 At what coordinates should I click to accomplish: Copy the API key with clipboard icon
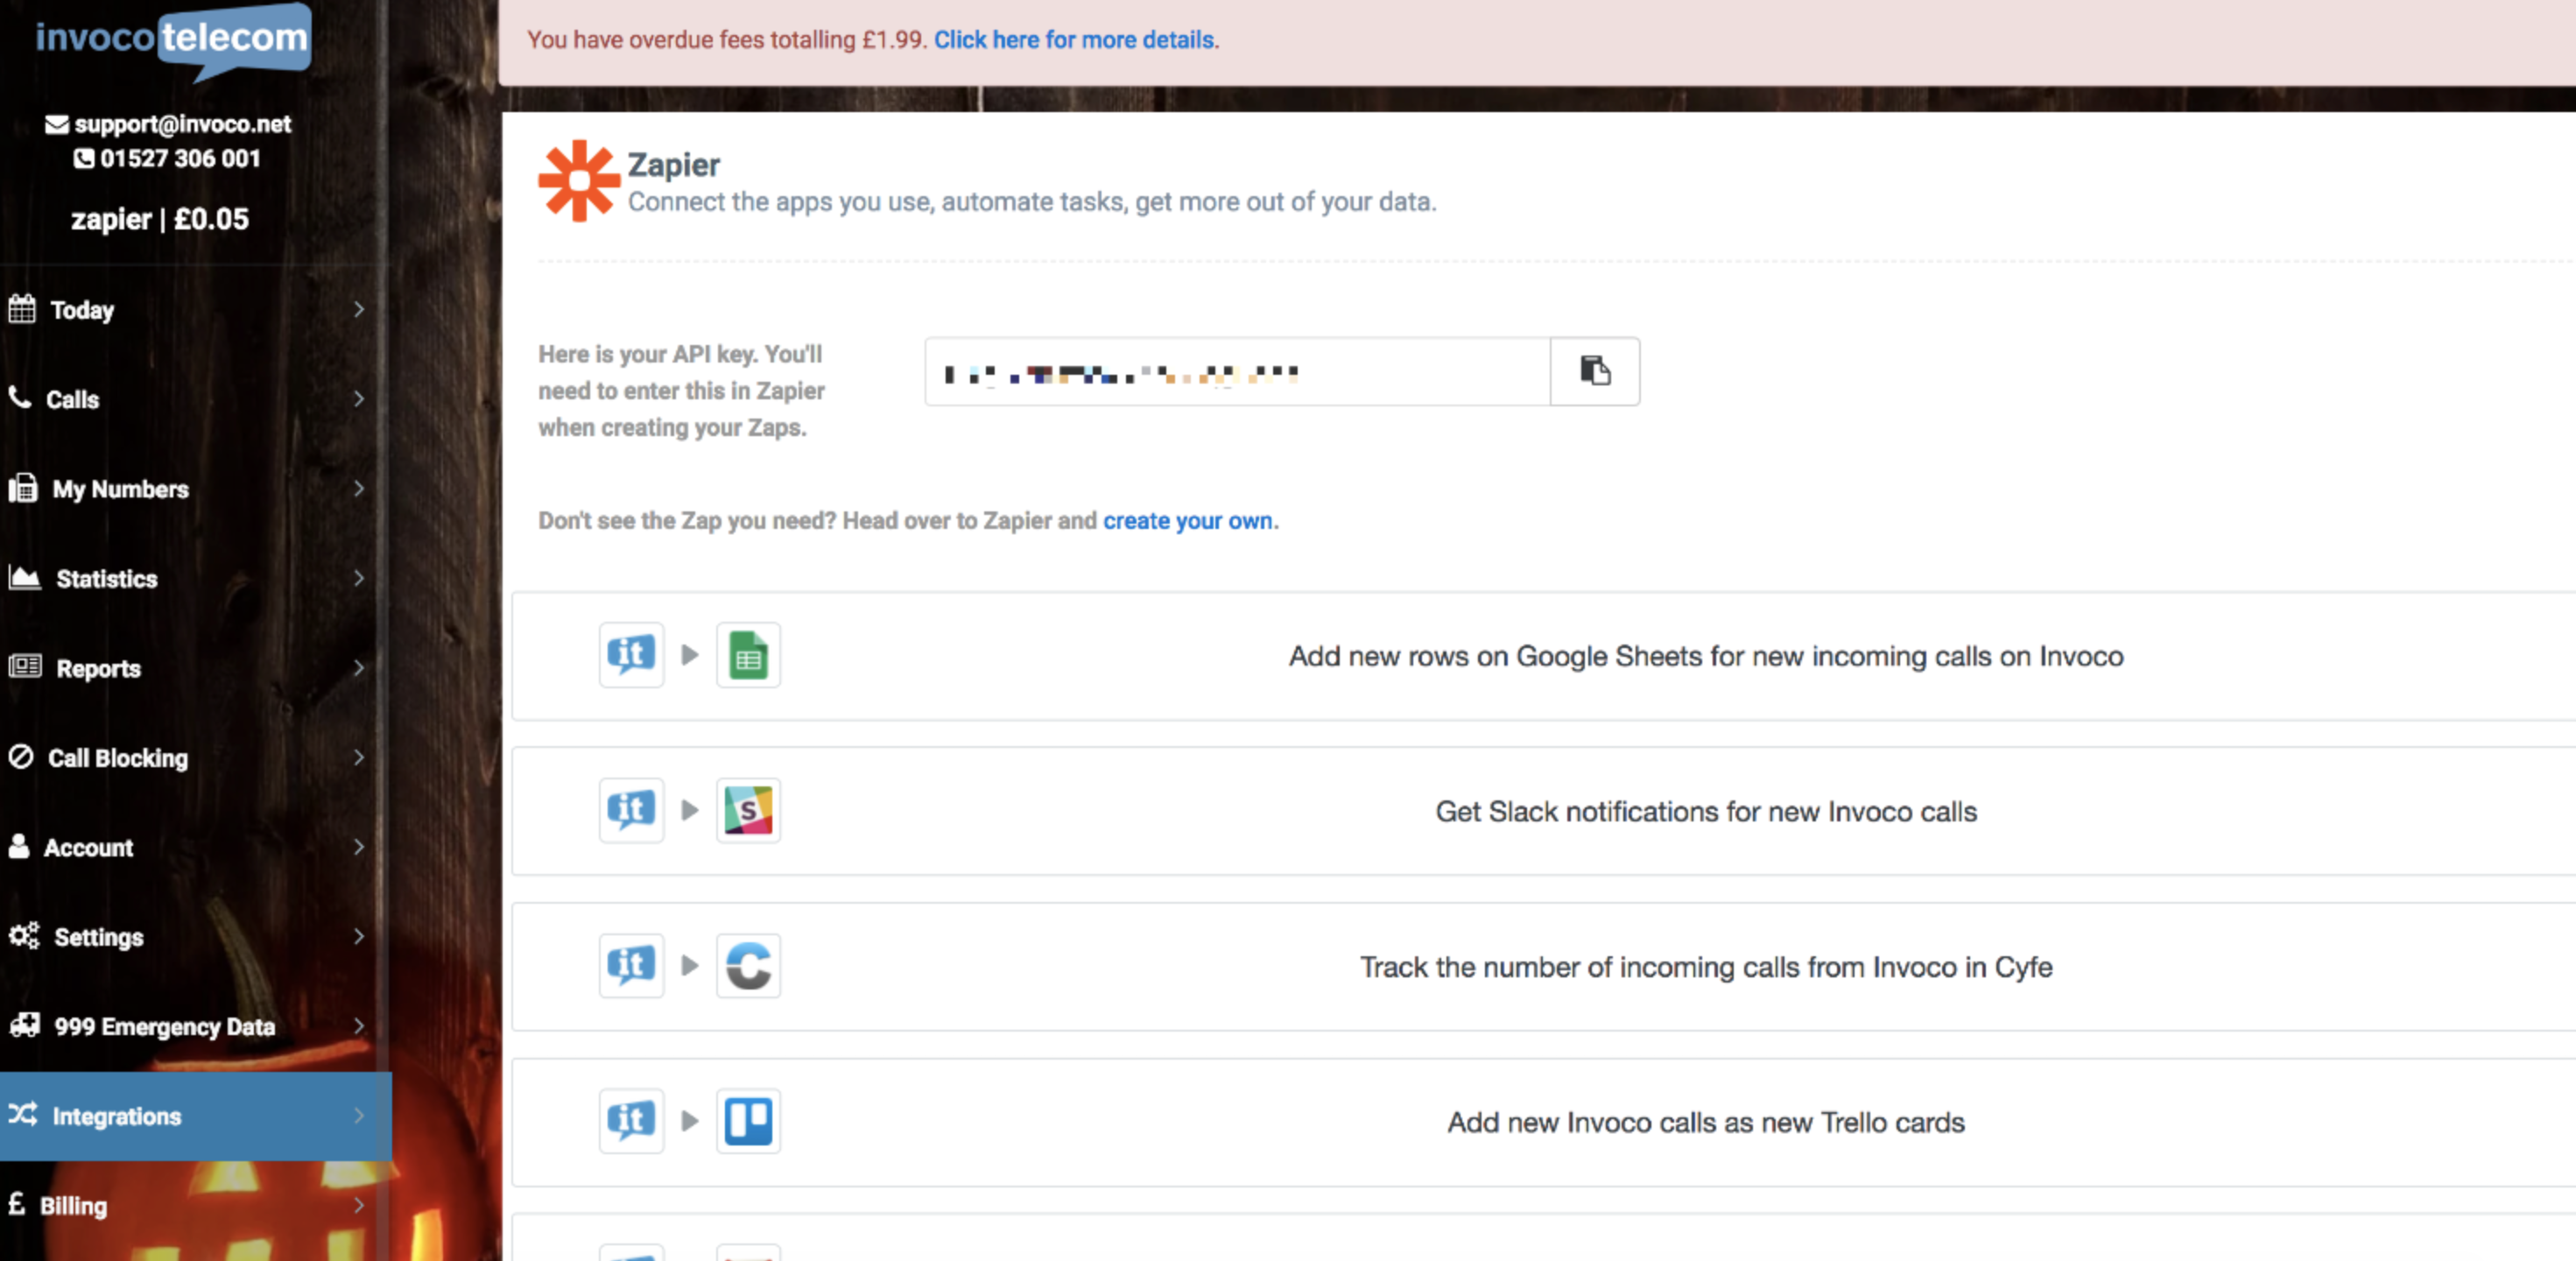pos(1594,371)
